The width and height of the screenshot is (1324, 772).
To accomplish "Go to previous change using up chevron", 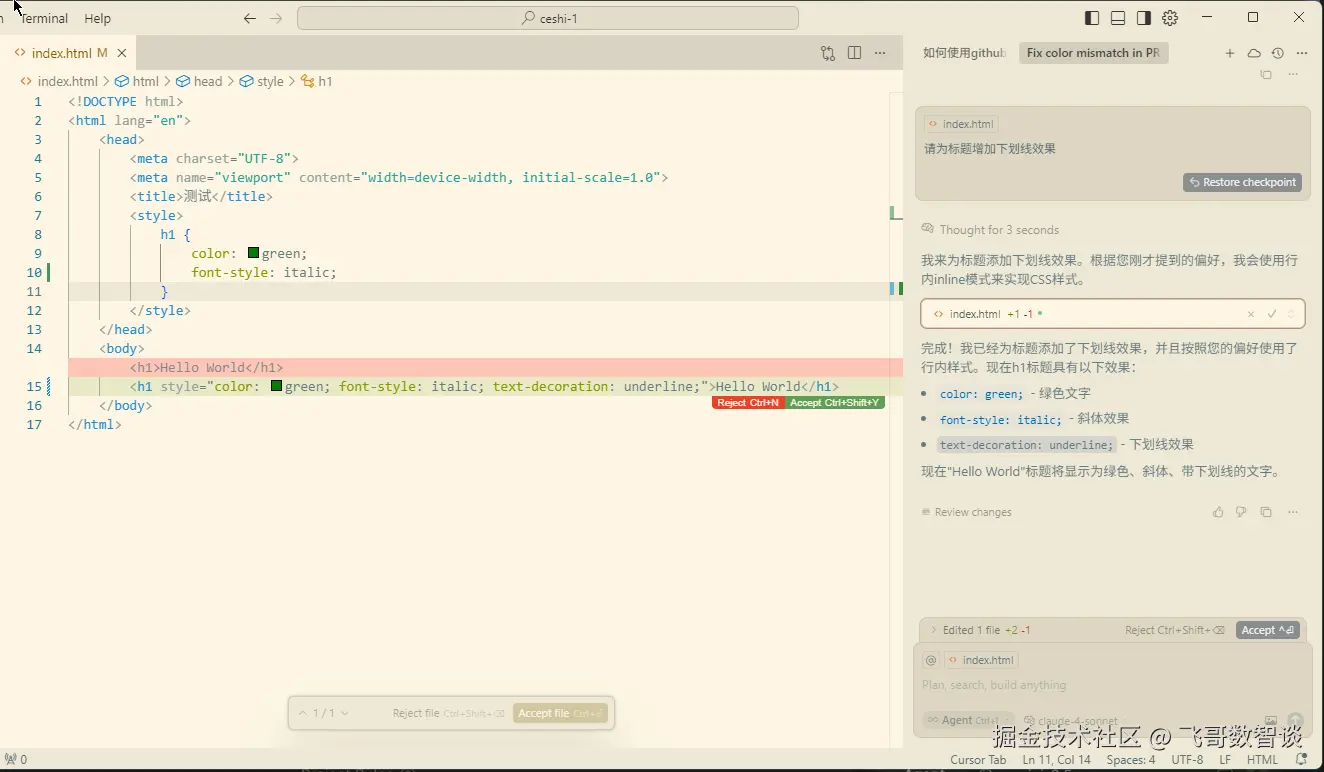I will point(303,713).
